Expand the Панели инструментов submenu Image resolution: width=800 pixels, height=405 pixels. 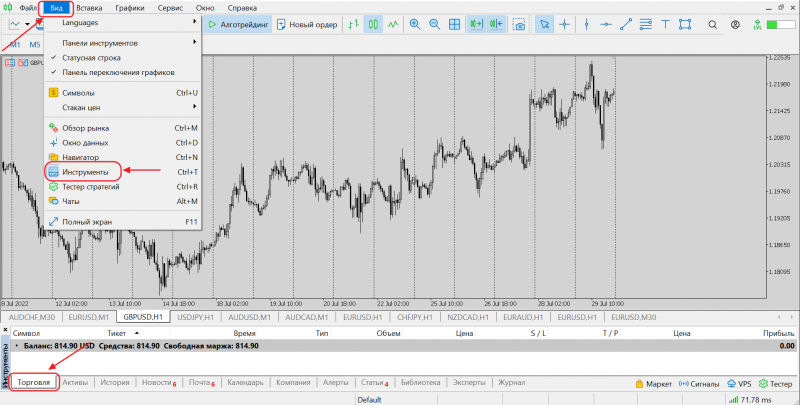[x=123, y=43]
